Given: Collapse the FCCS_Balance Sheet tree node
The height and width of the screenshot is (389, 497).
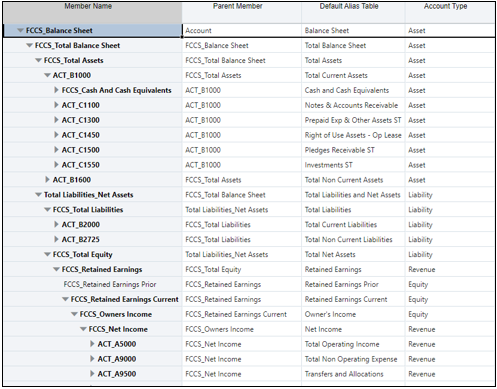Looking at the screenshot, I should [20, 31].
